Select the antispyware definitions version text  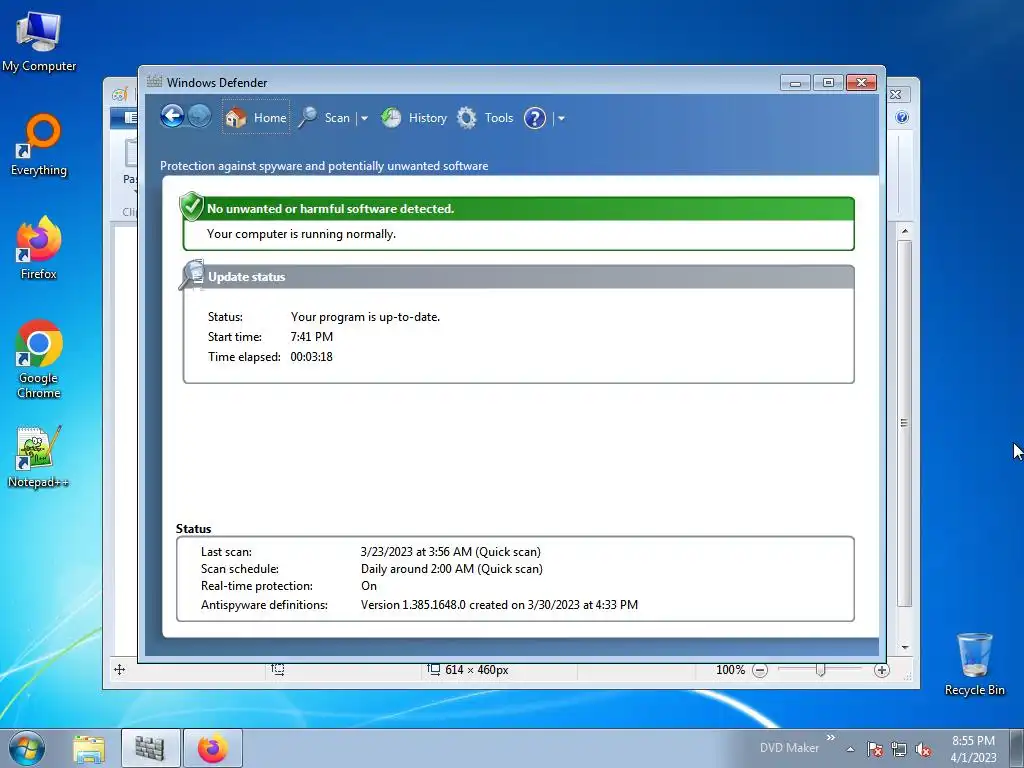pyautogui.click(x=500, y=605)
